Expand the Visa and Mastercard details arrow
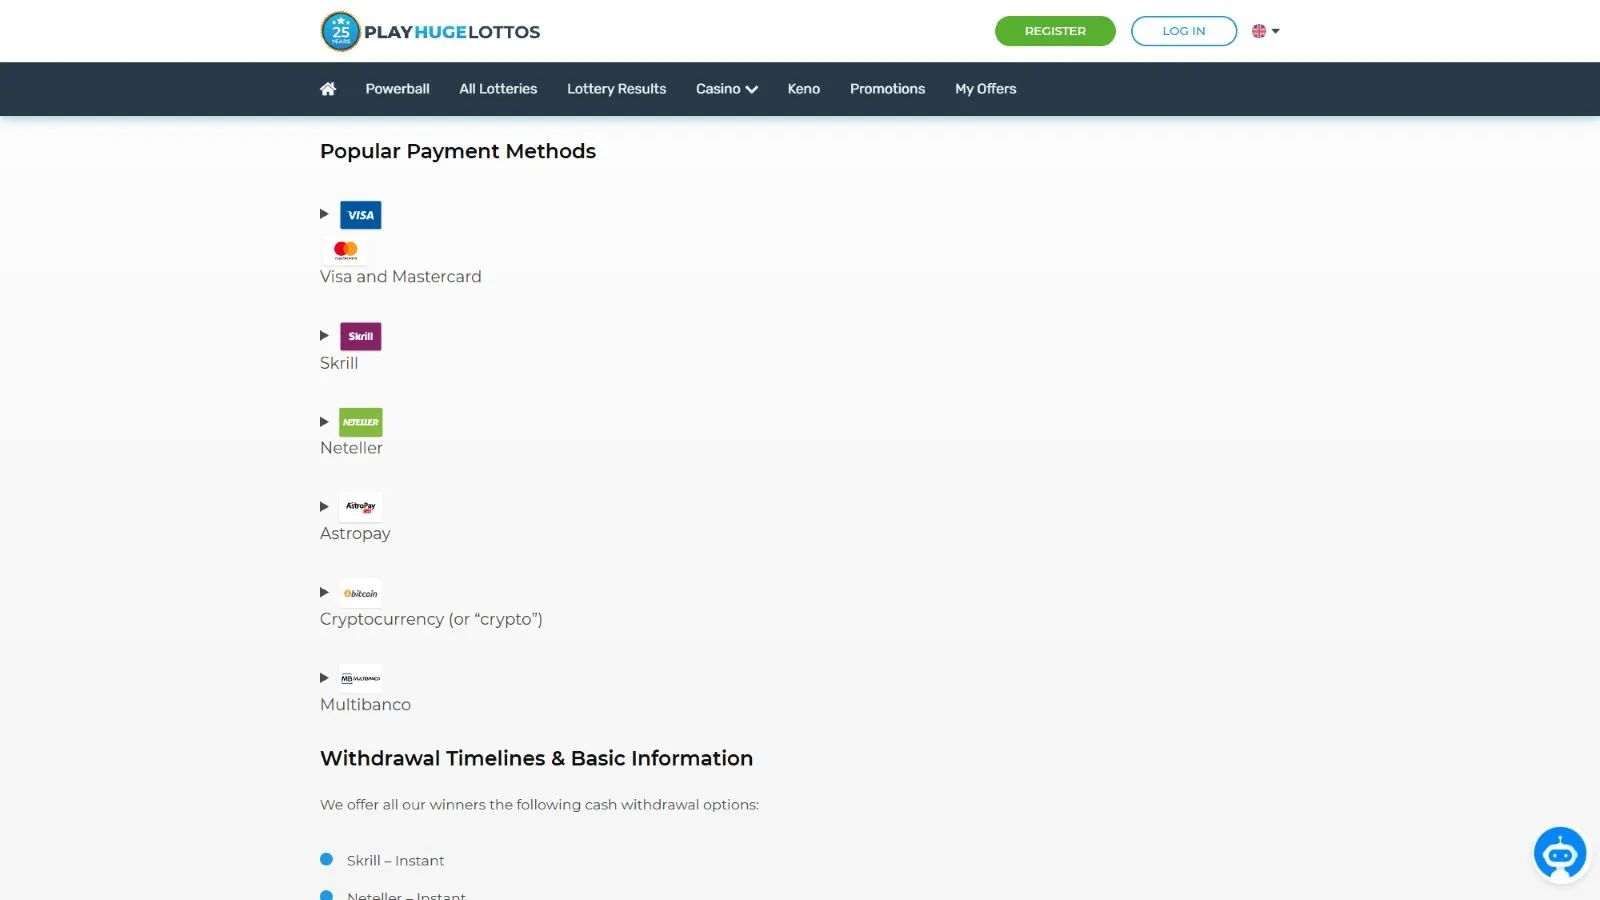Screen dimensions: 1600x900 (324, 214)
